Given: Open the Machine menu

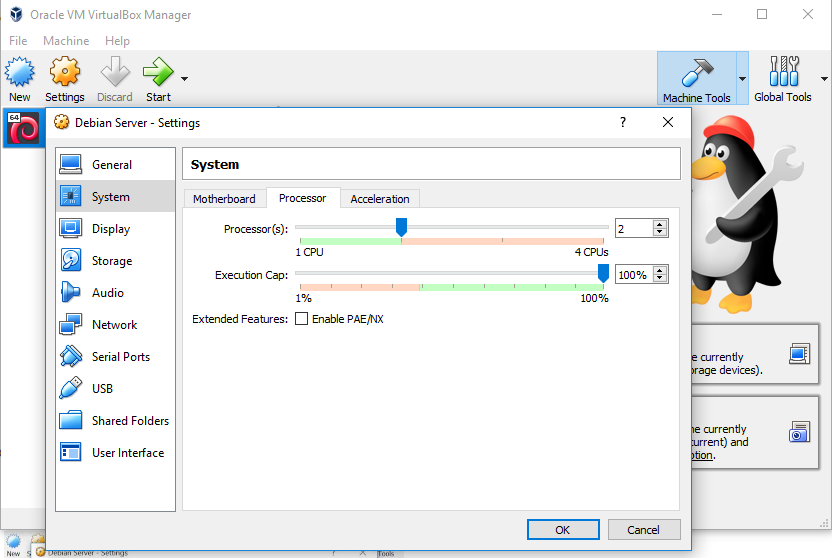Looking at the screenshot, I should (66, 41).
